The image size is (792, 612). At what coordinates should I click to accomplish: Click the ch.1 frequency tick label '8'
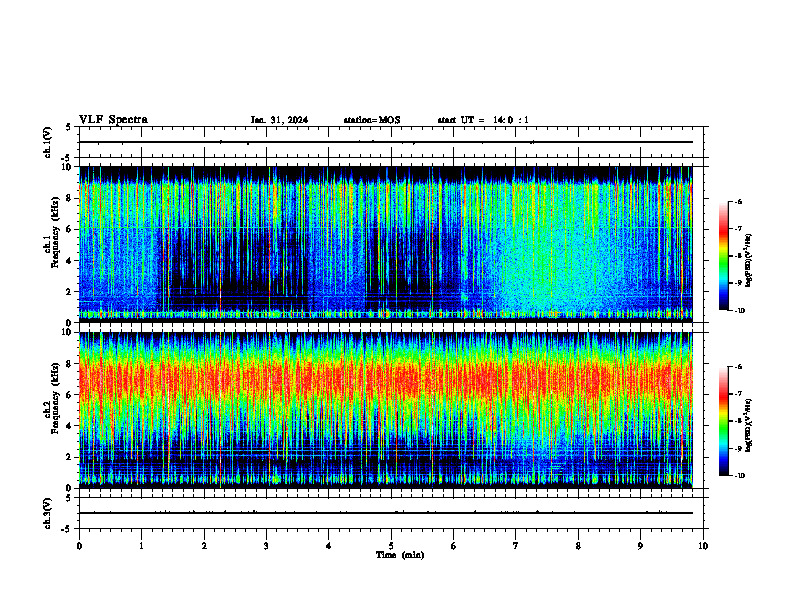[70, 198]
